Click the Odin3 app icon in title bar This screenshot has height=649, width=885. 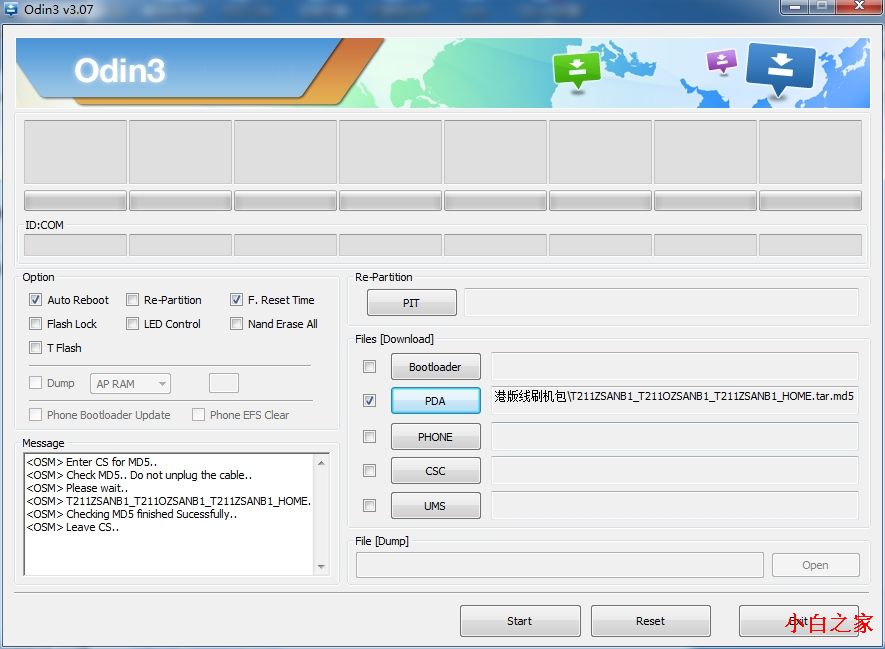(11, 9)
